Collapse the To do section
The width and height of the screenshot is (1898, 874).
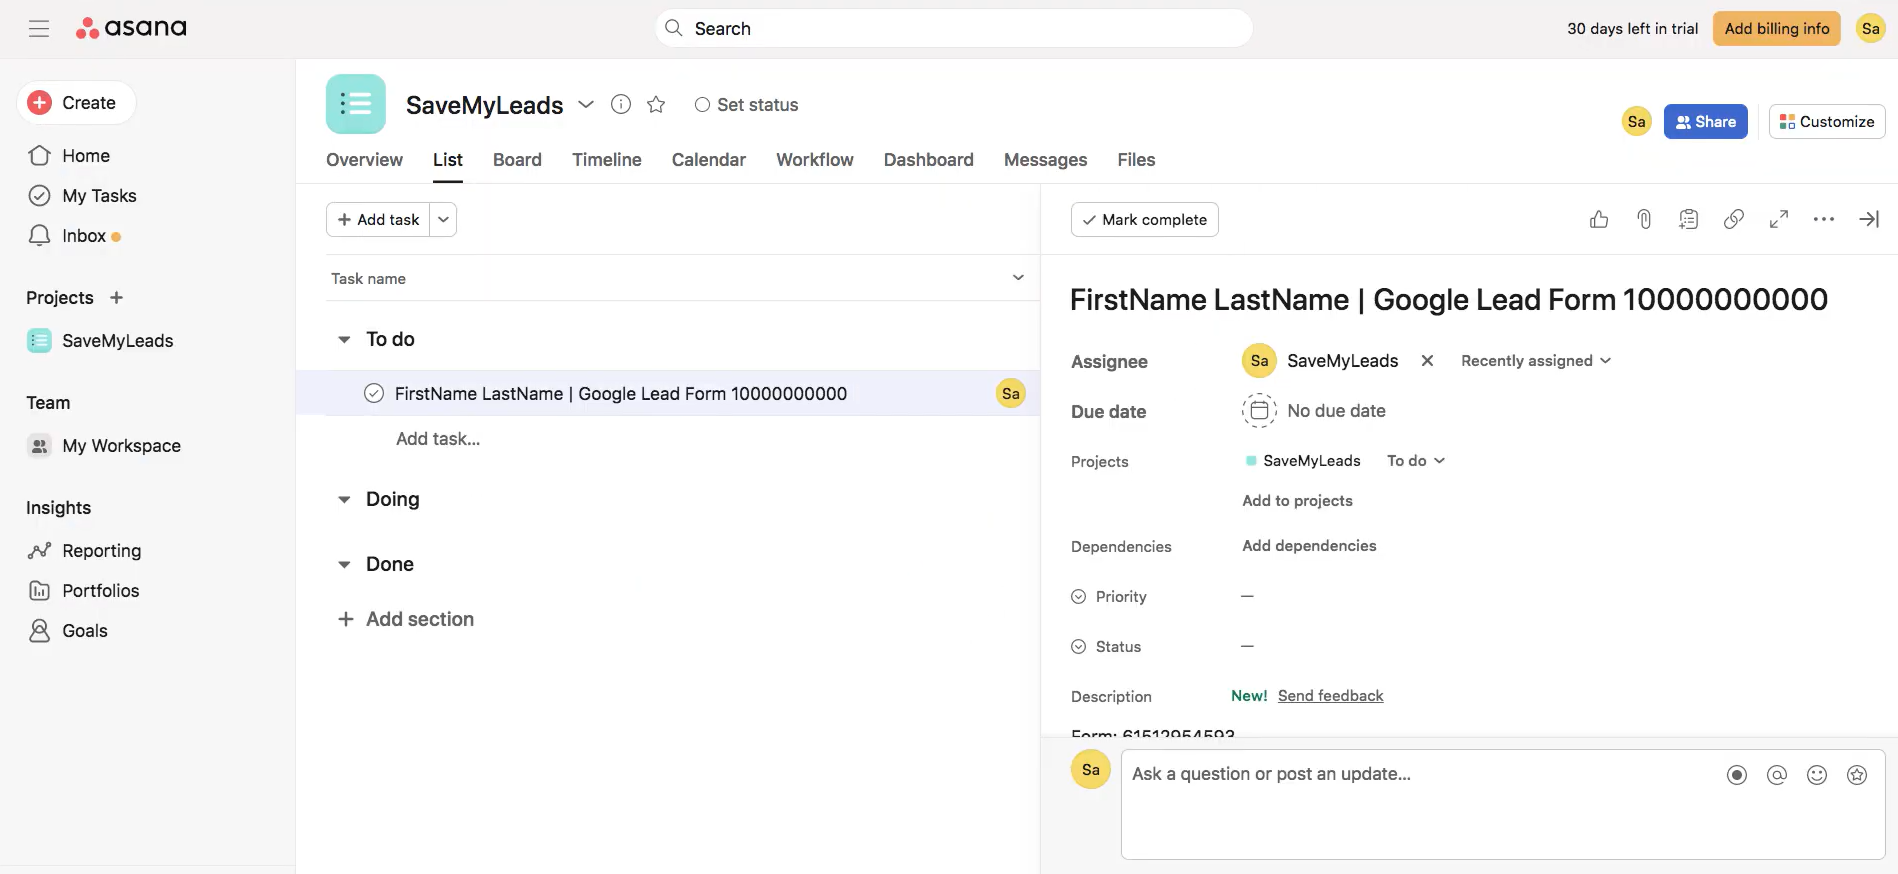click(x=344, y=340)
